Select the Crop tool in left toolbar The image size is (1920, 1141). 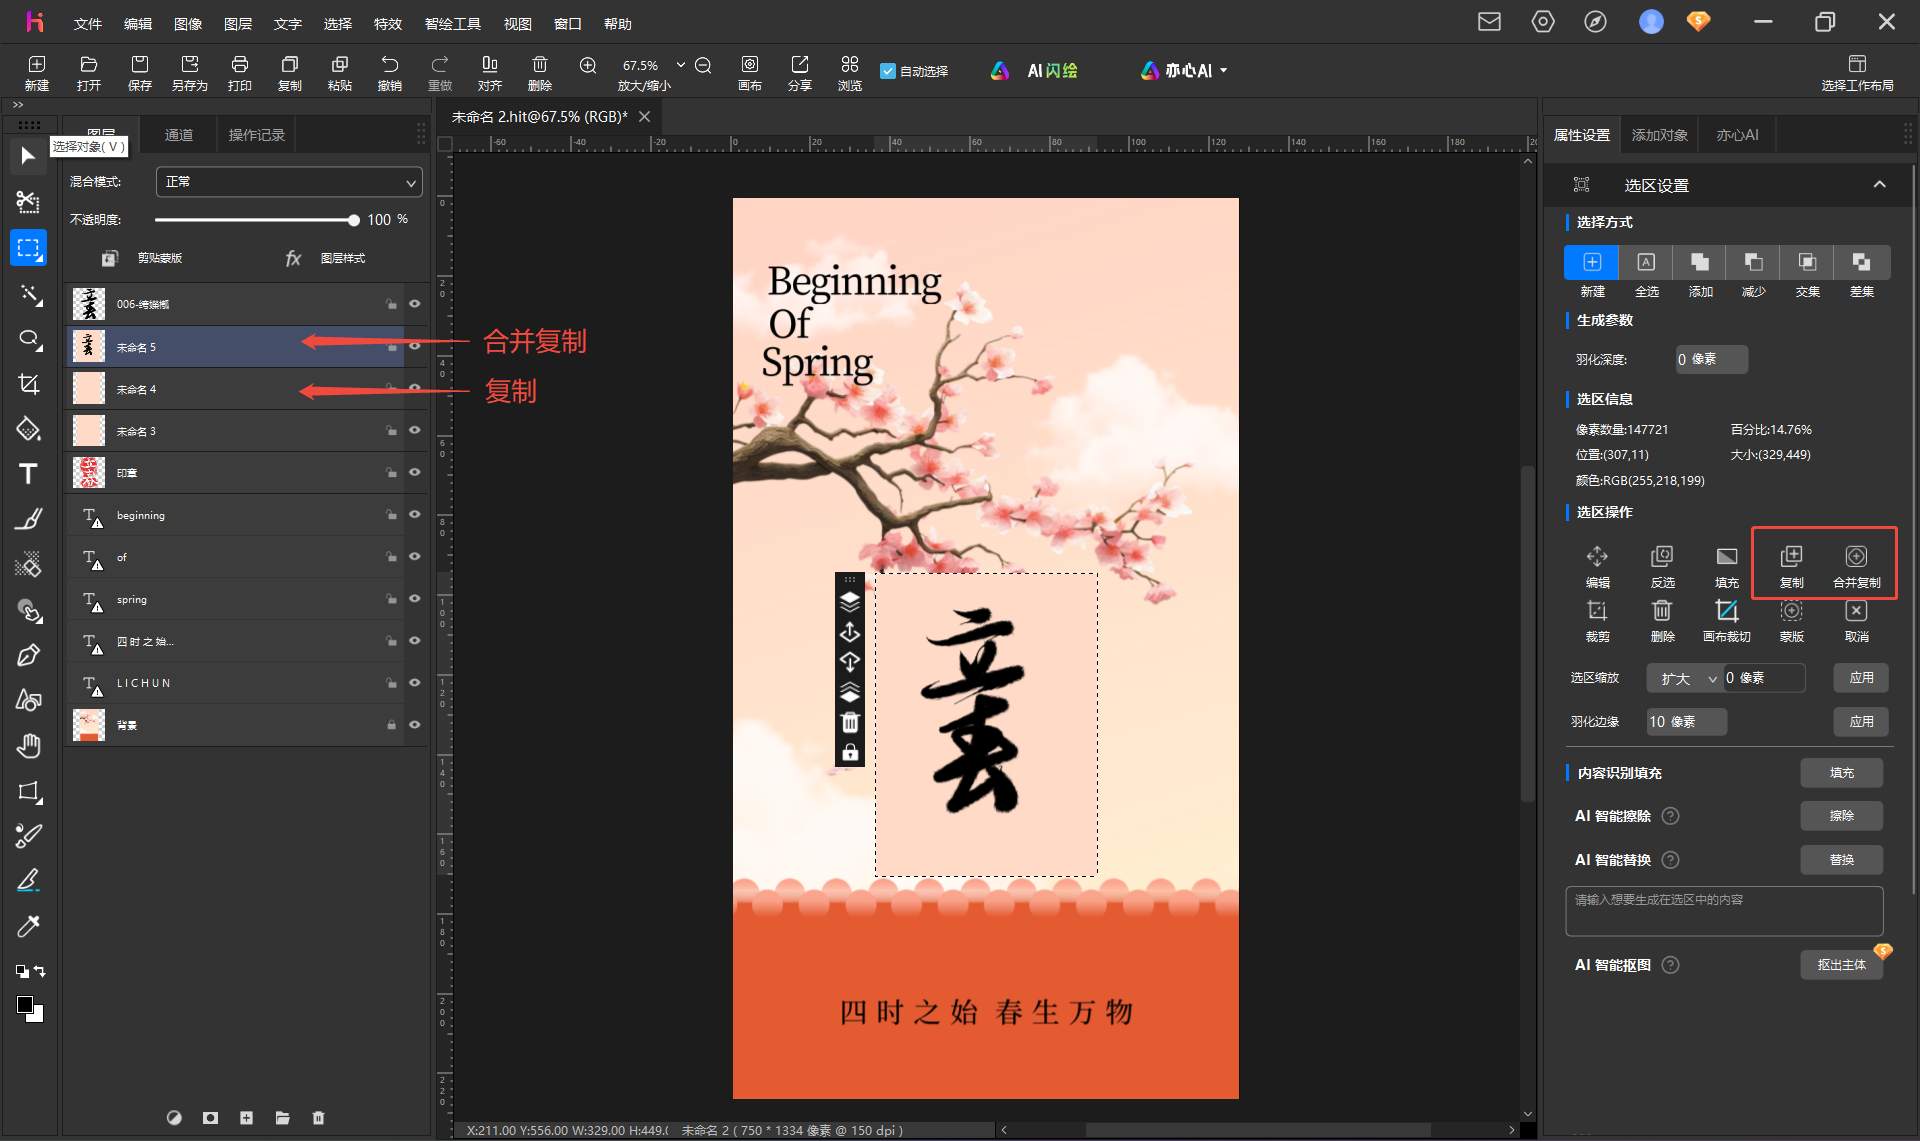click(28, 384)
